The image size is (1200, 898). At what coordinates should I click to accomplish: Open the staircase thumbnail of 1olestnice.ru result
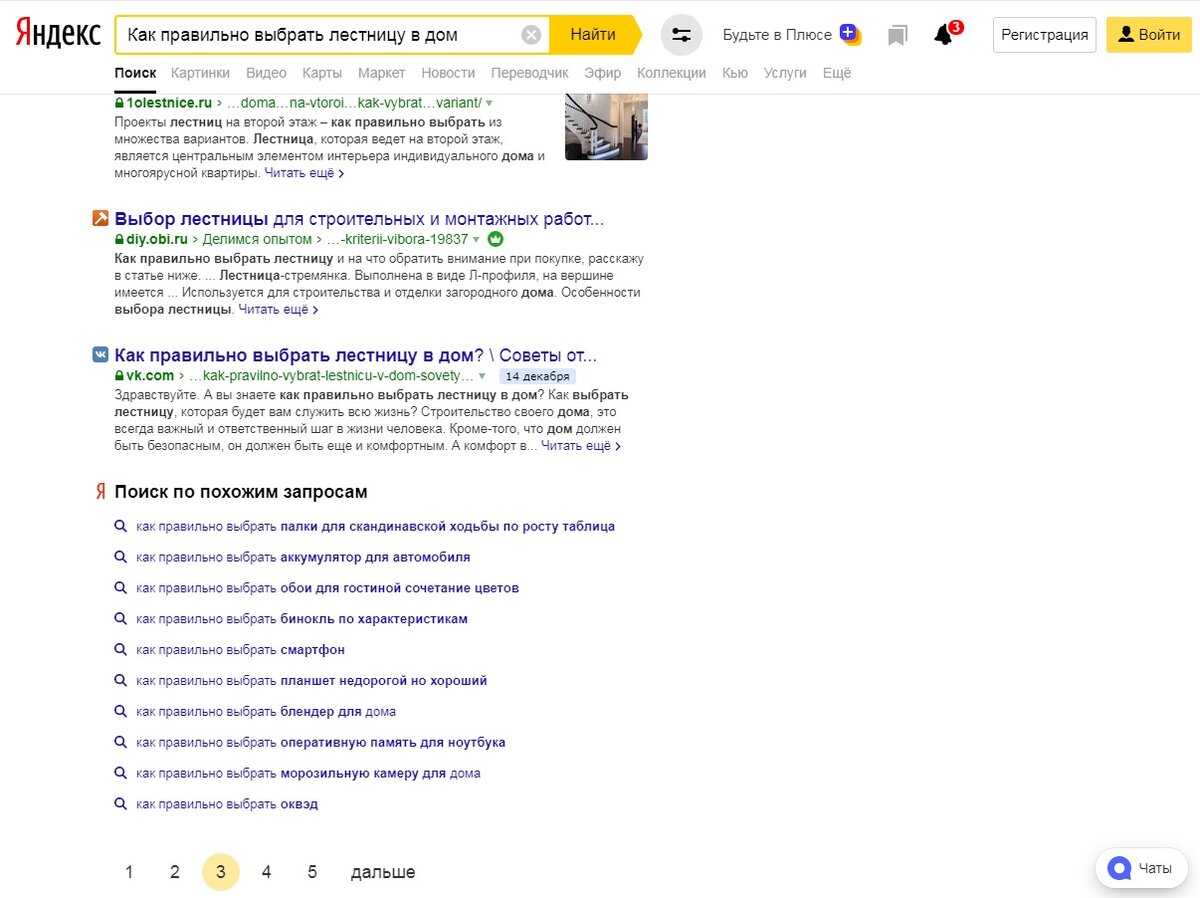coord(606,126)
